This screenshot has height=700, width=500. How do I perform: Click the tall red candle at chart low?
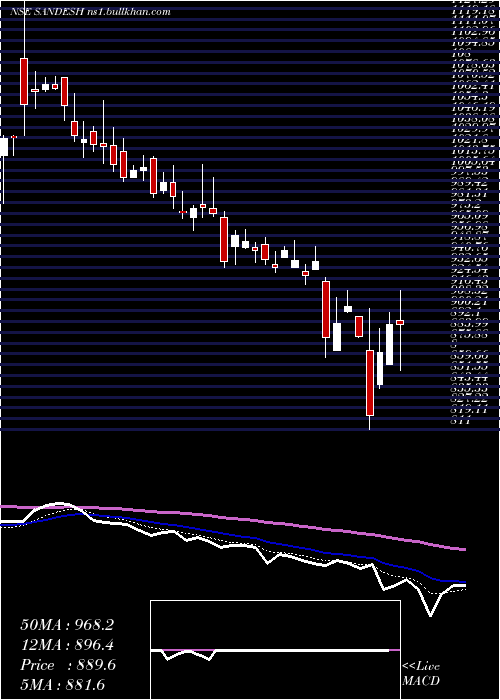click(x=370, y=383)
